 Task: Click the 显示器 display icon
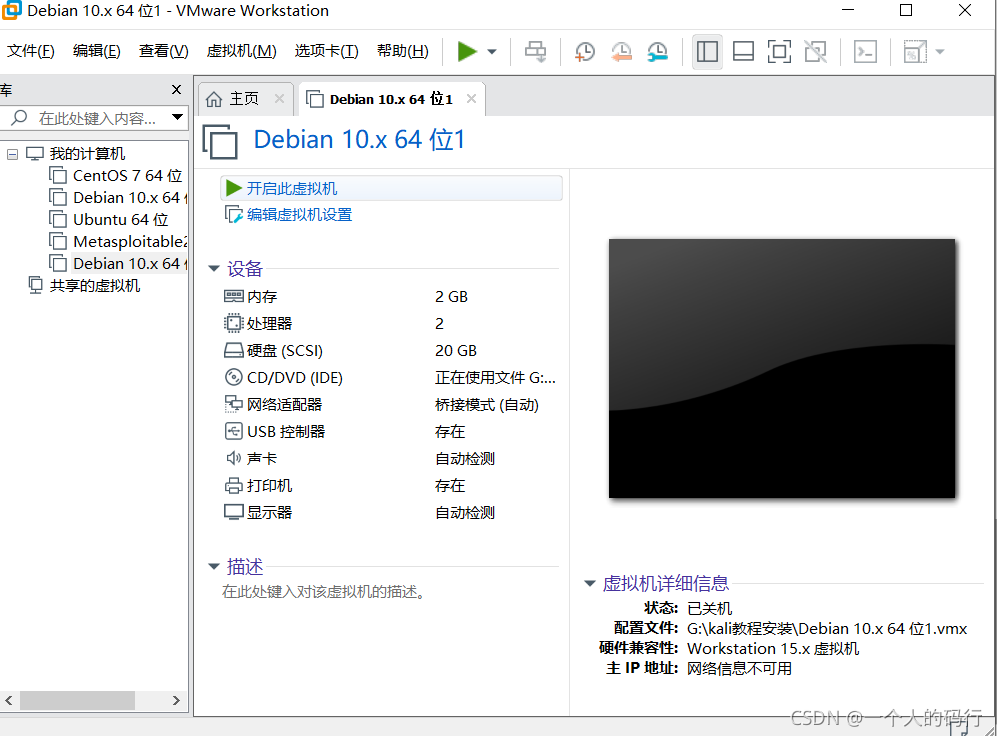click(234, 512)
